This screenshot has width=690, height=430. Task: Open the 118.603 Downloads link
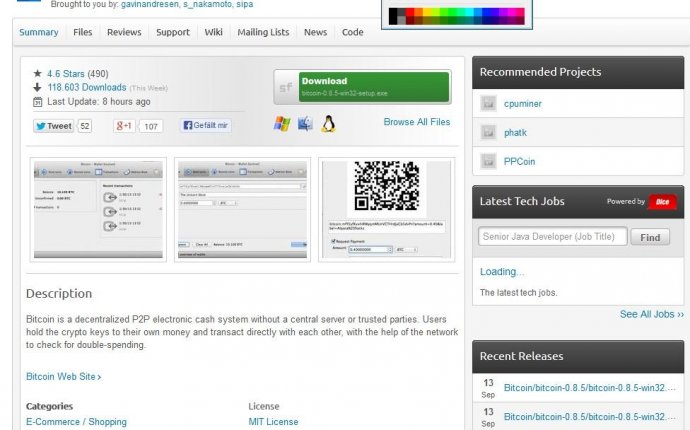pyautogui.click(x=87, y=87)
